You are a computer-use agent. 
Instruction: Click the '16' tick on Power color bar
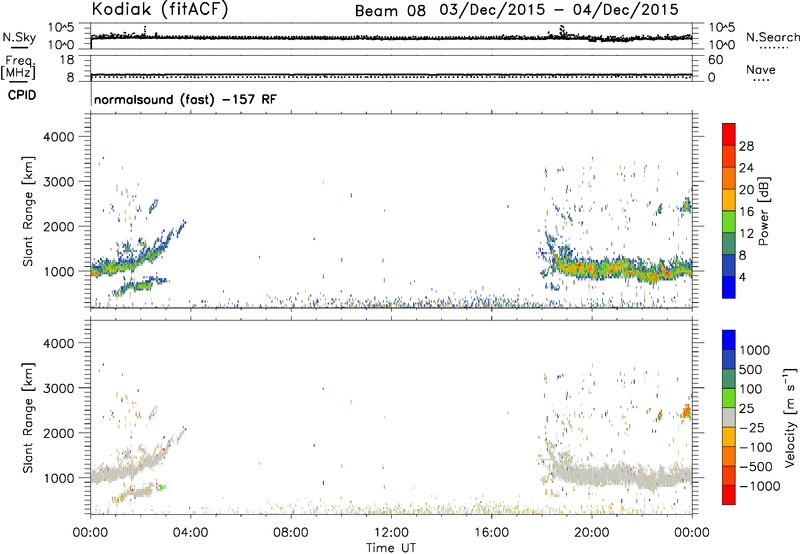point(746,212)
